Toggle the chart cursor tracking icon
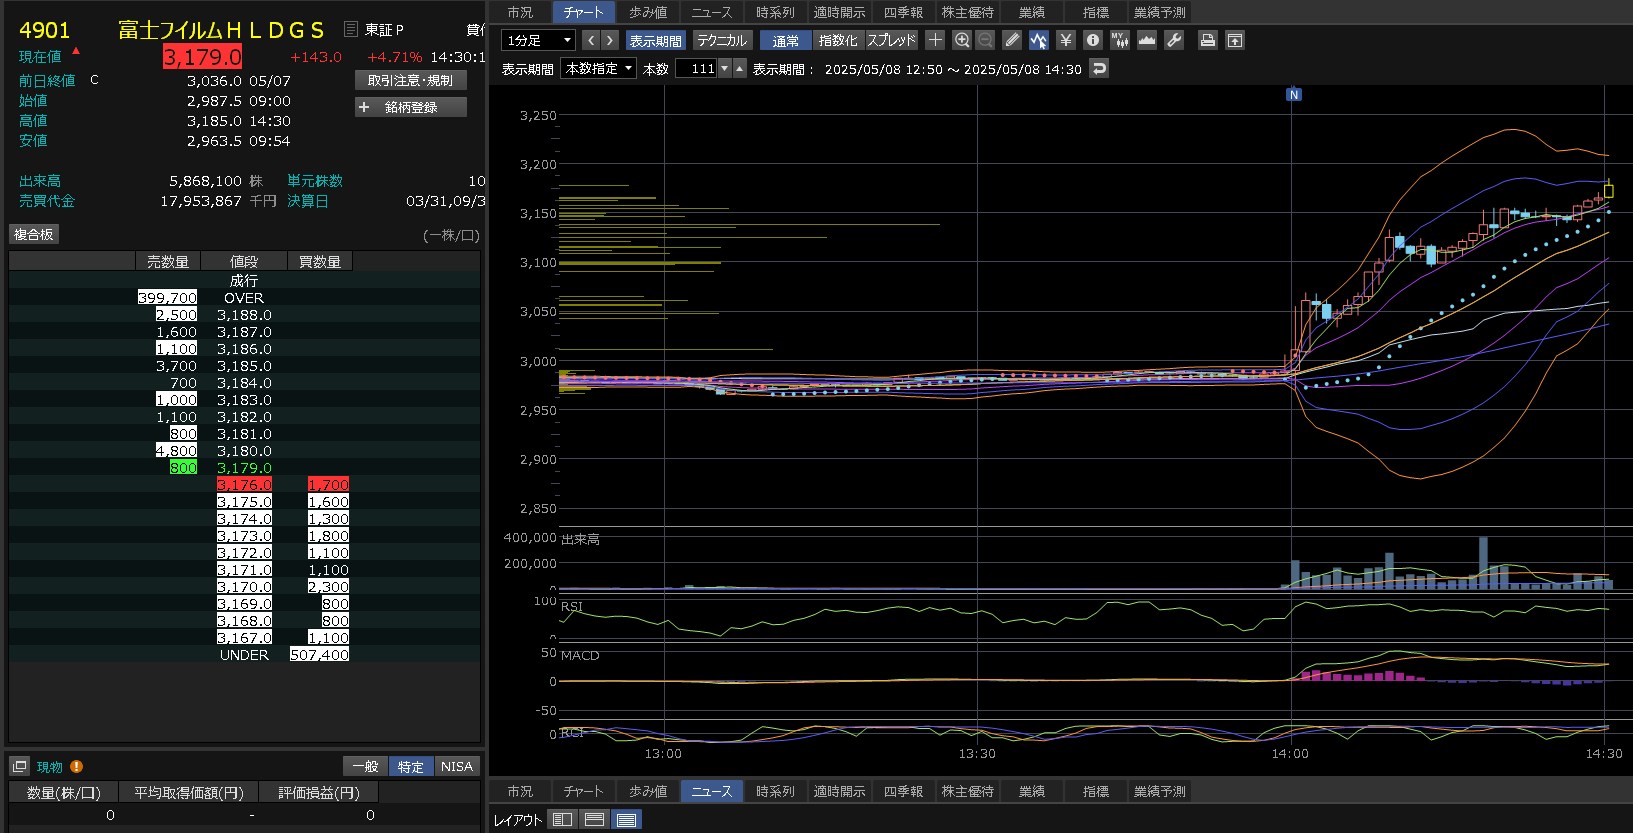The width and height of the screenshot is (1633, 833). tap(1039, 40)
